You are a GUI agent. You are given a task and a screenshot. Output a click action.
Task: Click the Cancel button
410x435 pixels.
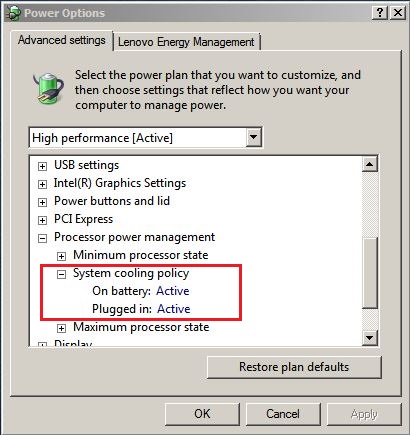tap(283, 414)
